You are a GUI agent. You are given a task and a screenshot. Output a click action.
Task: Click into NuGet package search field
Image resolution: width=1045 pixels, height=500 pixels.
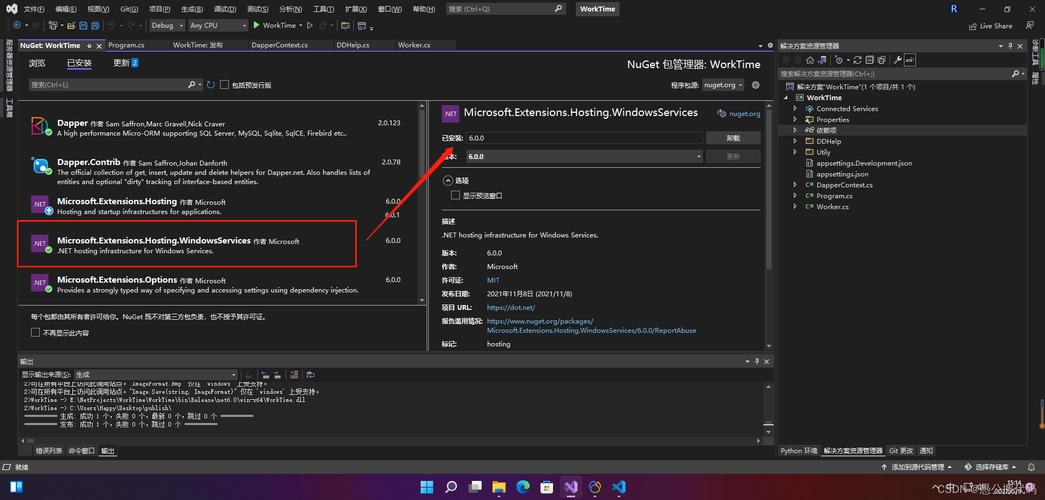tap(108, 85)
